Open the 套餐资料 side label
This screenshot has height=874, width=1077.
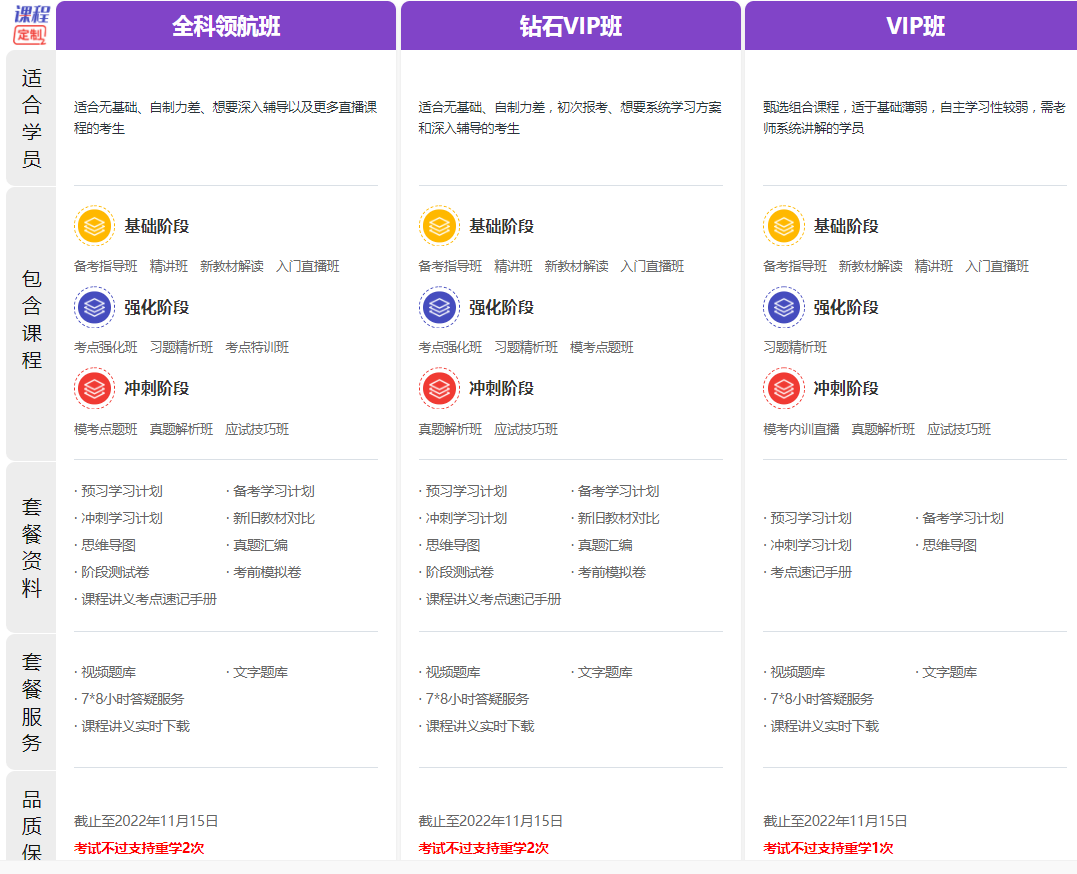point(31,548)
